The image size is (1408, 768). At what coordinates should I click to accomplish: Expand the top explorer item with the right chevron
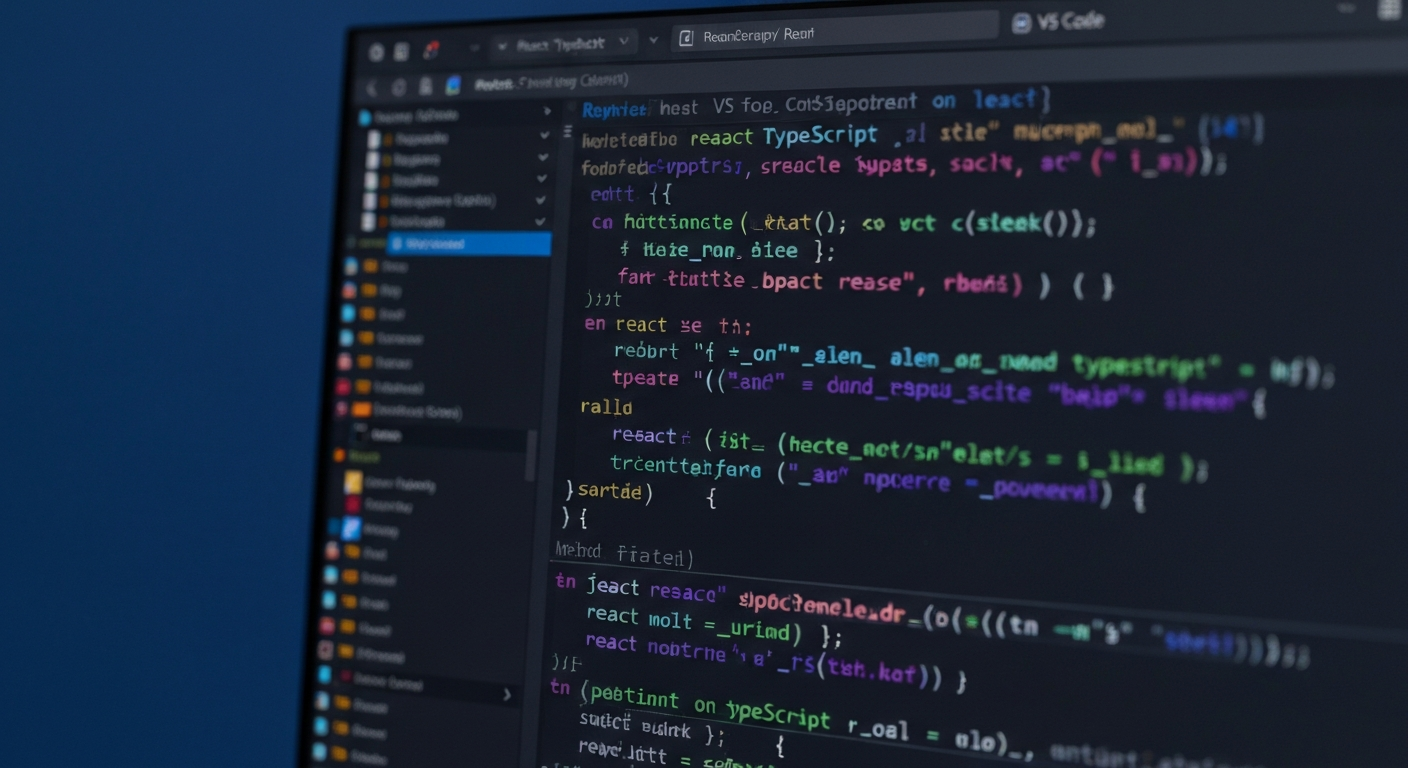pyautogui.click(x=547, y=111)
